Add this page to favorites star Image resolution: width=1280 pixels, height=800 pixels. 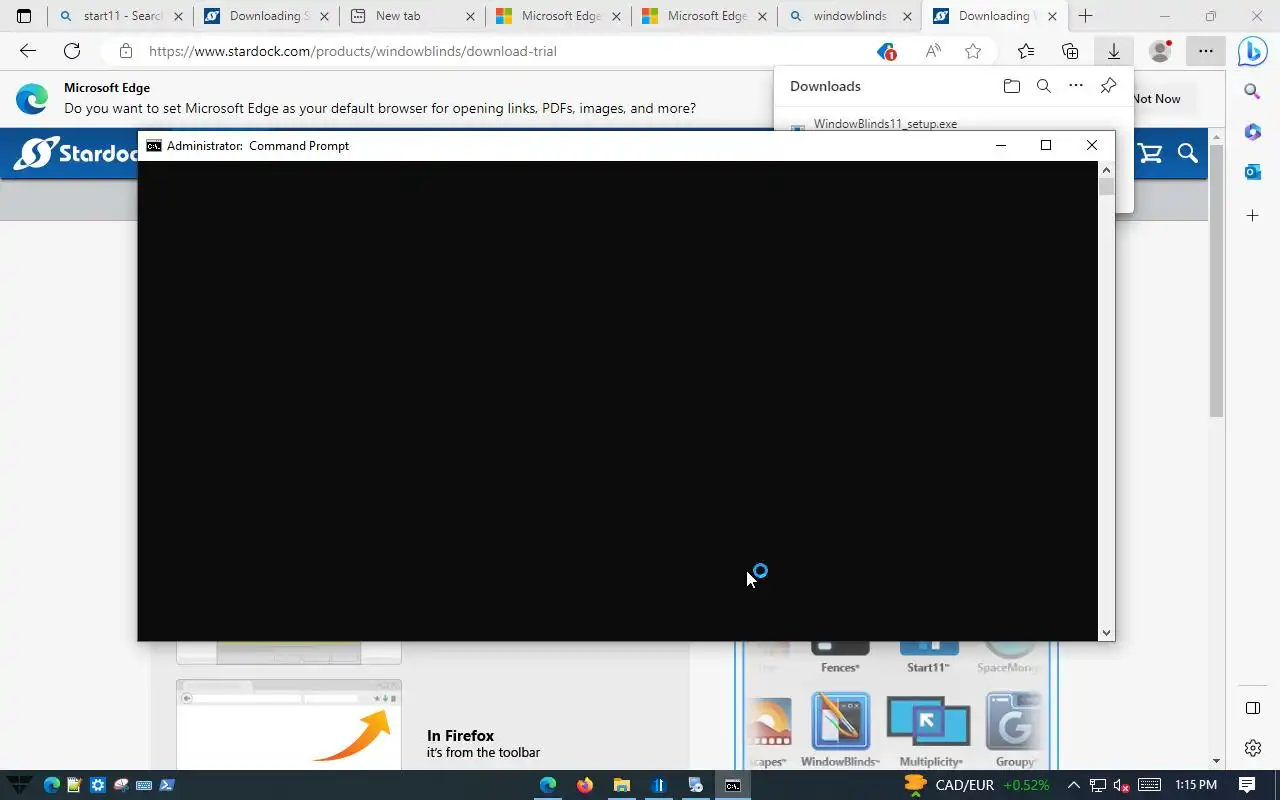click(973, 51)
